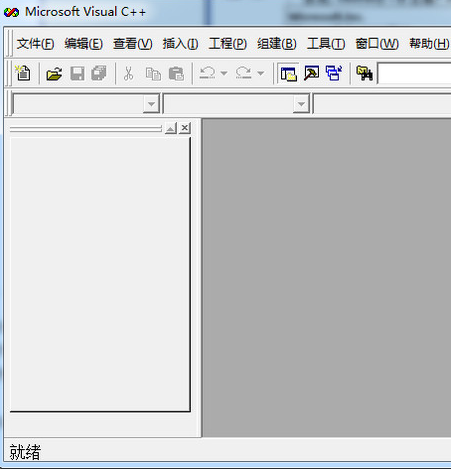Viewport: 451px width, 472px height.
Task: Open the 工具(T) menu
Action: pos(326,44)
